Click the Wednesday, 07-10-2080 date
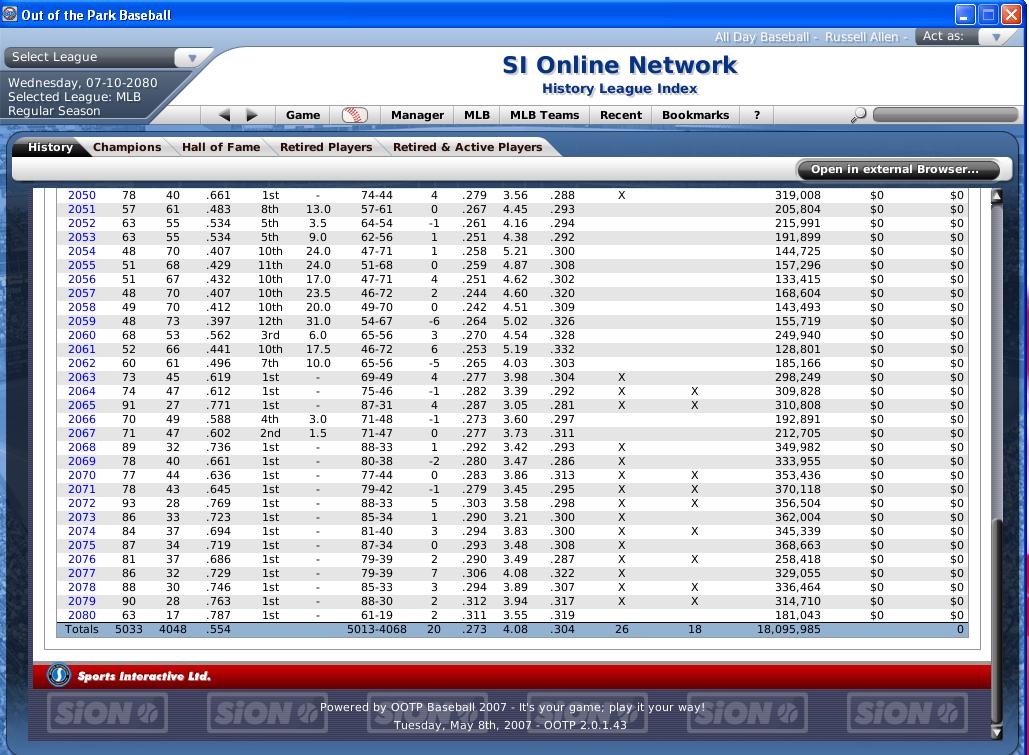Image resolution: width=1029 pixels, height=755 pixels. pyautogui.click(x=83, y=83)
